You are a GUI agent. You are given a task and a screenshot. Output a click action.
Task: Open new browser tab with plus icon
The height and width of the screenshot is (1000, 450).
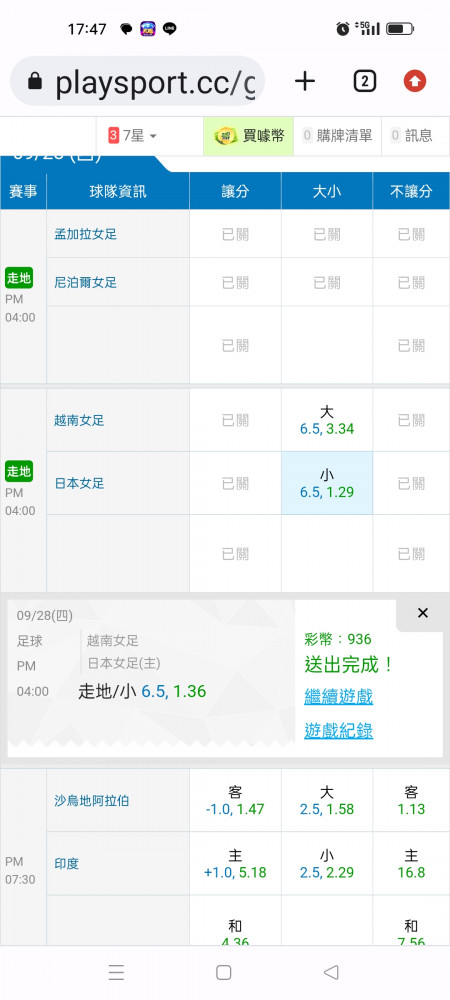pos(305,81)
